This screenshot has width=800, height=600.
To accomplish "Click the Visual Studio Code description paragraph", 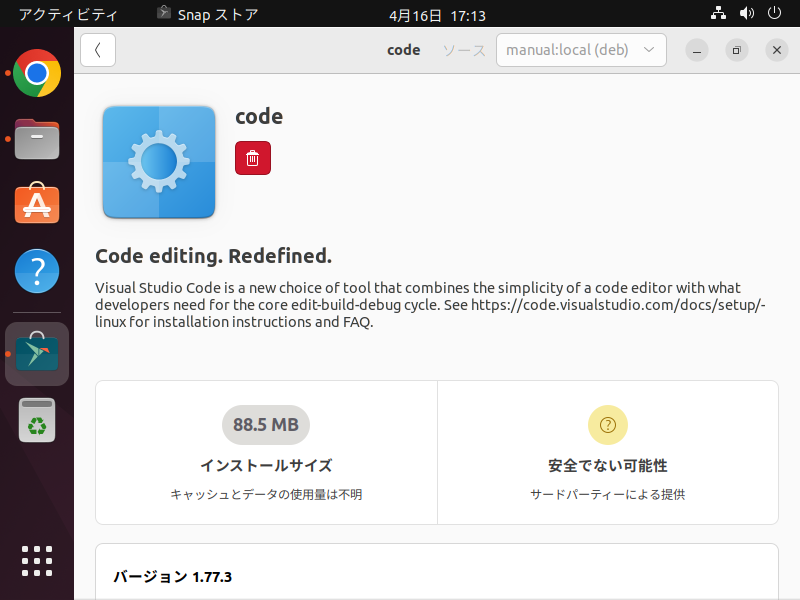I will [x=430, y=305].
